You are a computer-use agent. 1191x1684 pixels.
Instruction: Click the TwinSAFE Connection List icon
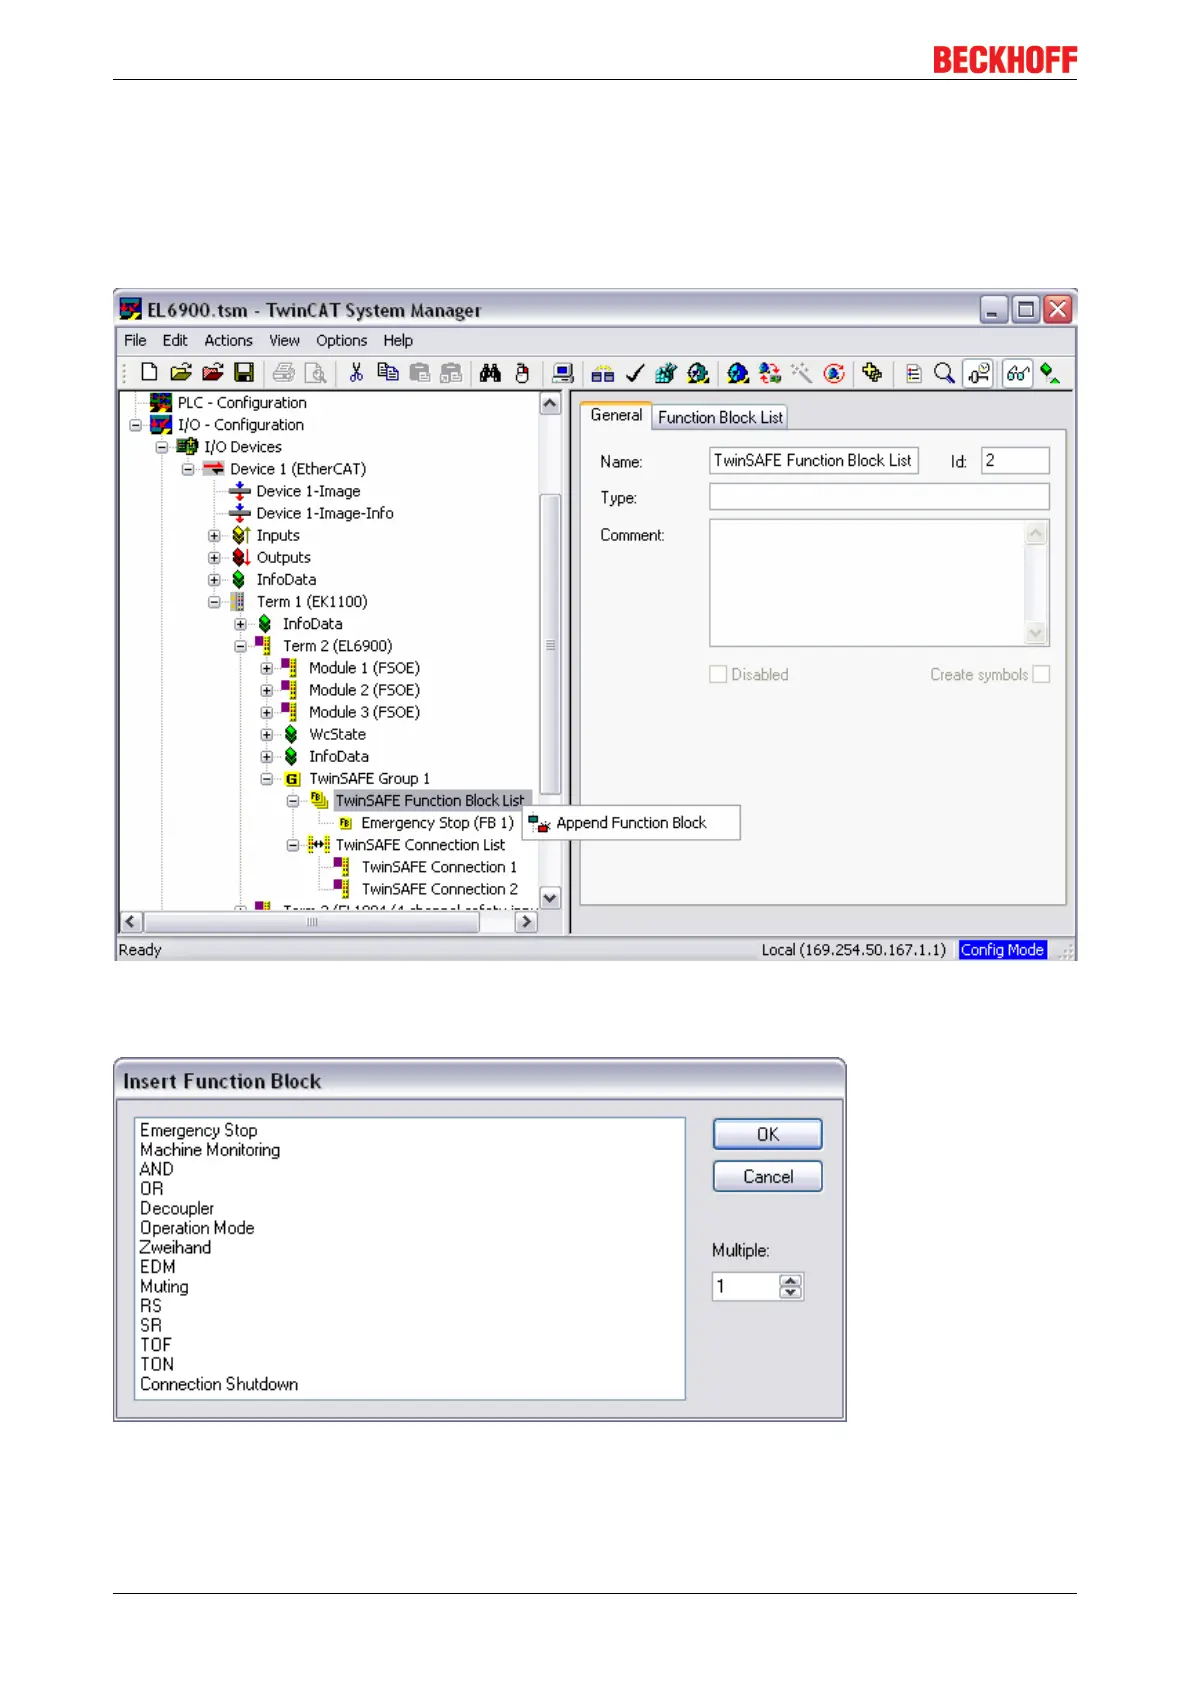[319, 845]
